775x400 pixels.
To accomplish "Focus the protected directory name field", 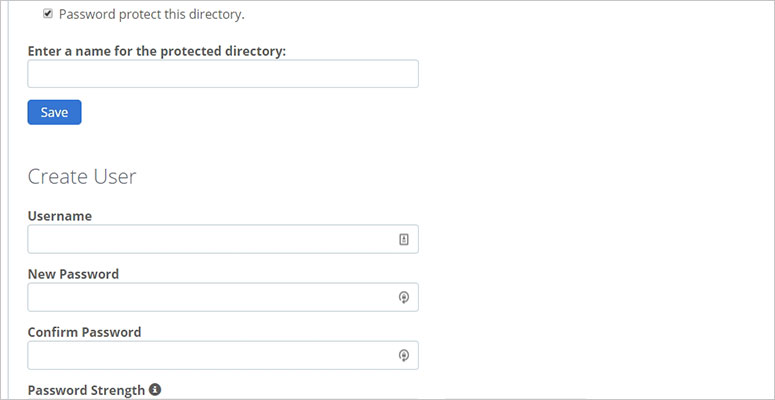I will click(223, 74).
